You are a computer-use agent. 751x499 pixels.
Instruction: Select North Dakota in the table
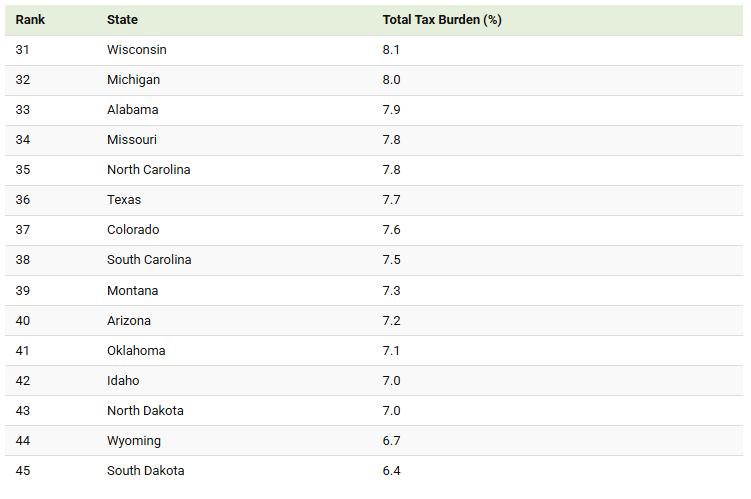[x=145, y=411]
